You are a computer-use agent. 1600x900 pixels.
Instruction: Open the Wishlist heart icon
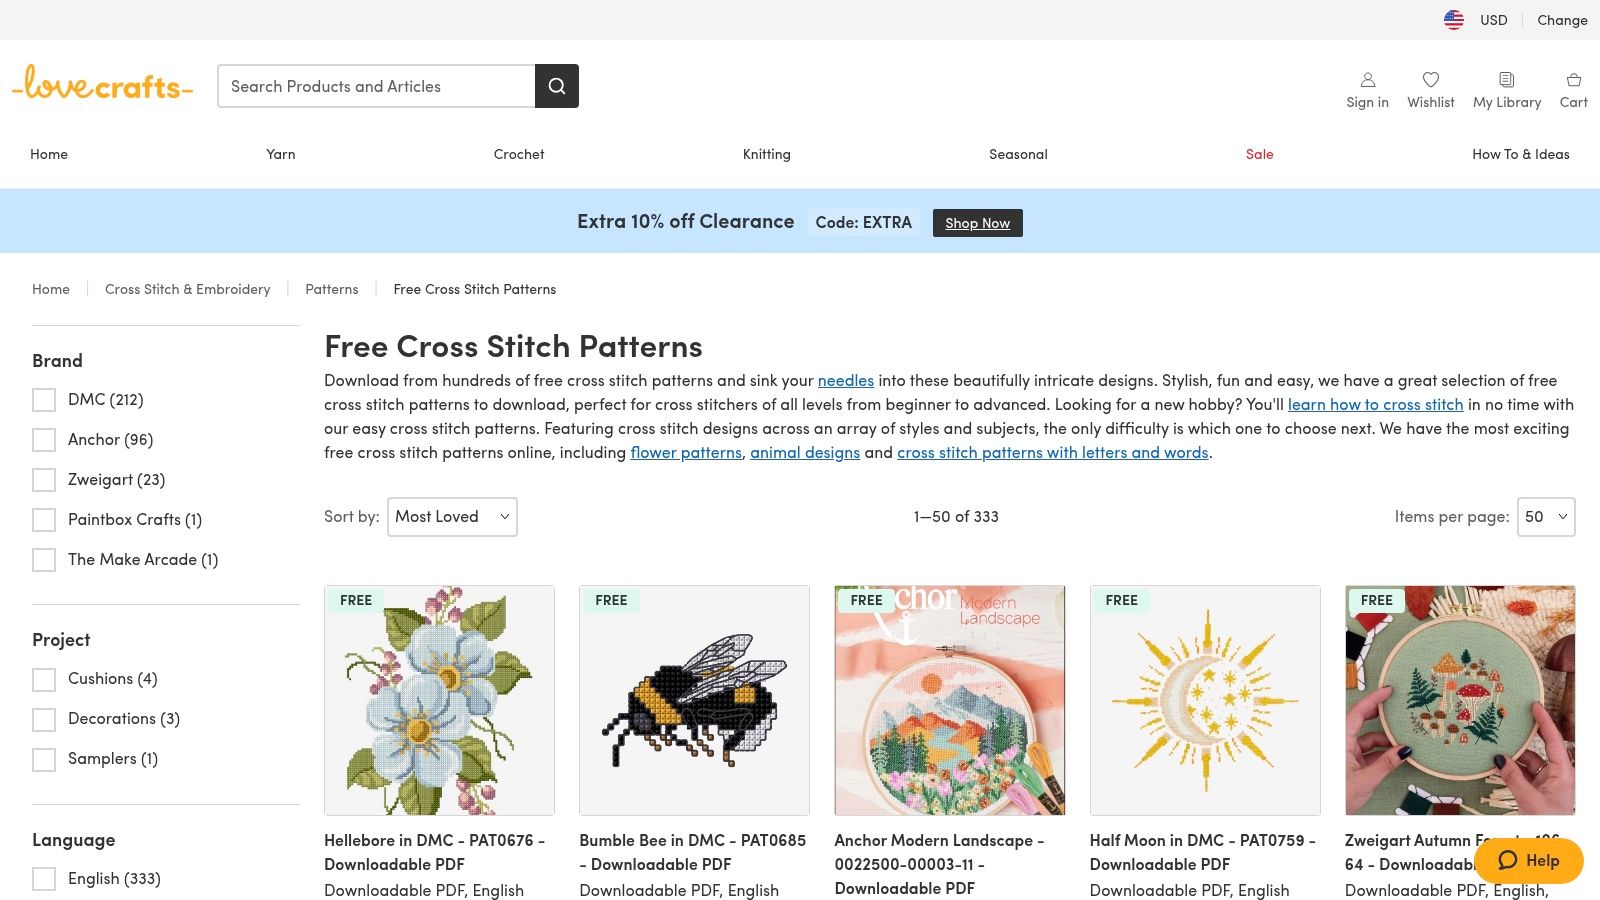(1431, 80)
